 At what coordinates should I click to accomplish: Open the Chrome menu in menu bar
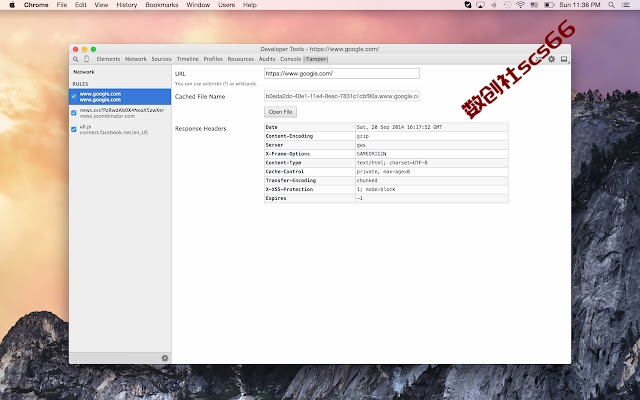pos(36,5)
